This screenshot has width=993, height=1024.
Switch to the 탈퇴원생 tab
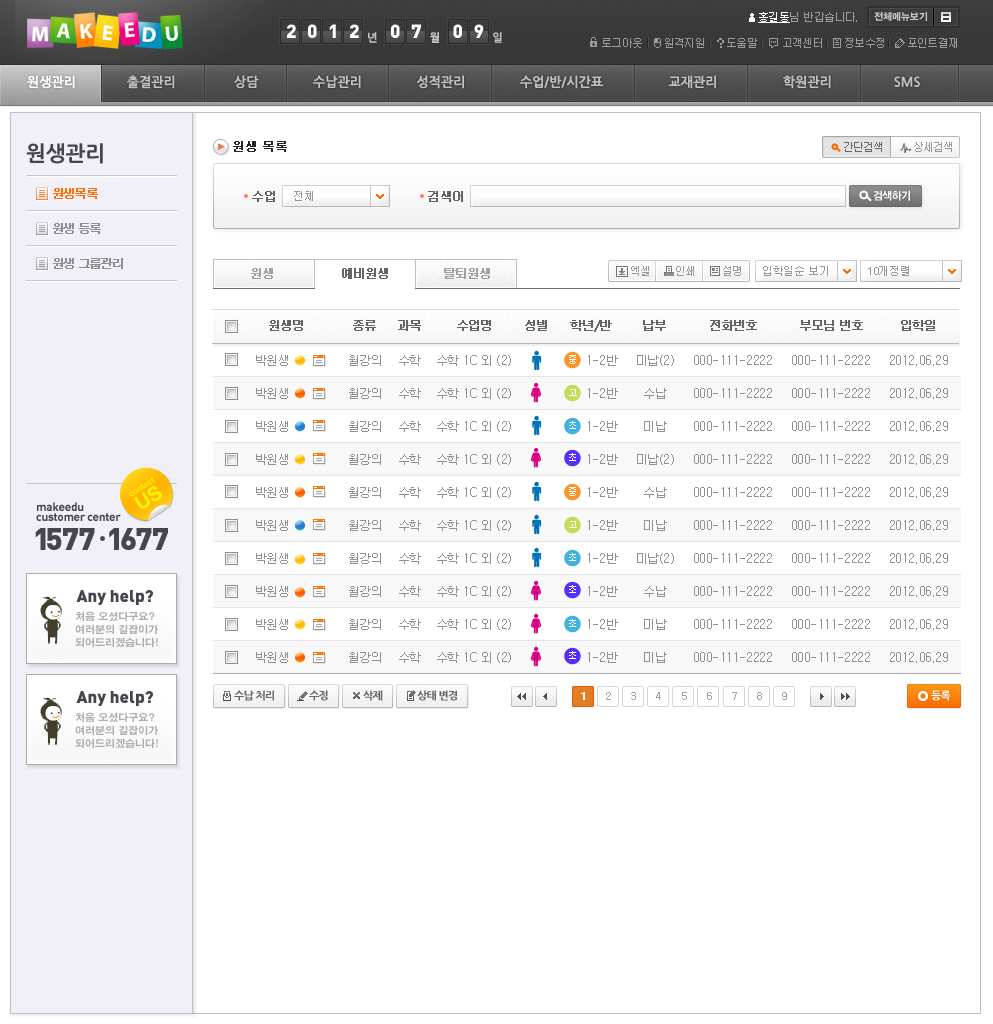tap(466, 273)
